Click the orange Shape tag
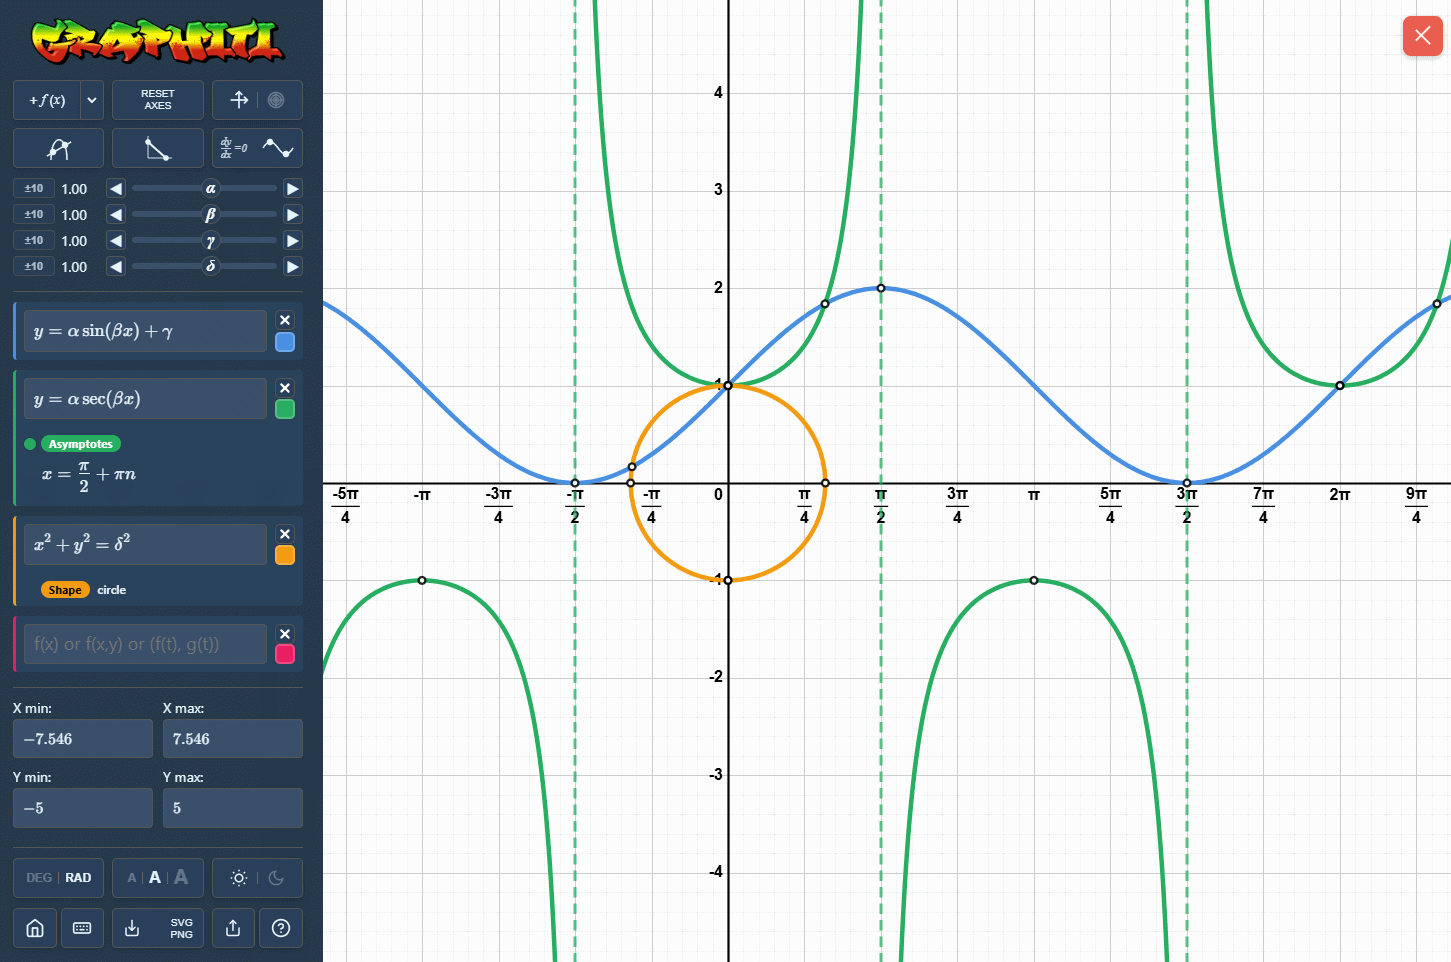Screen dimensions: 1451x962 (65, 590)
